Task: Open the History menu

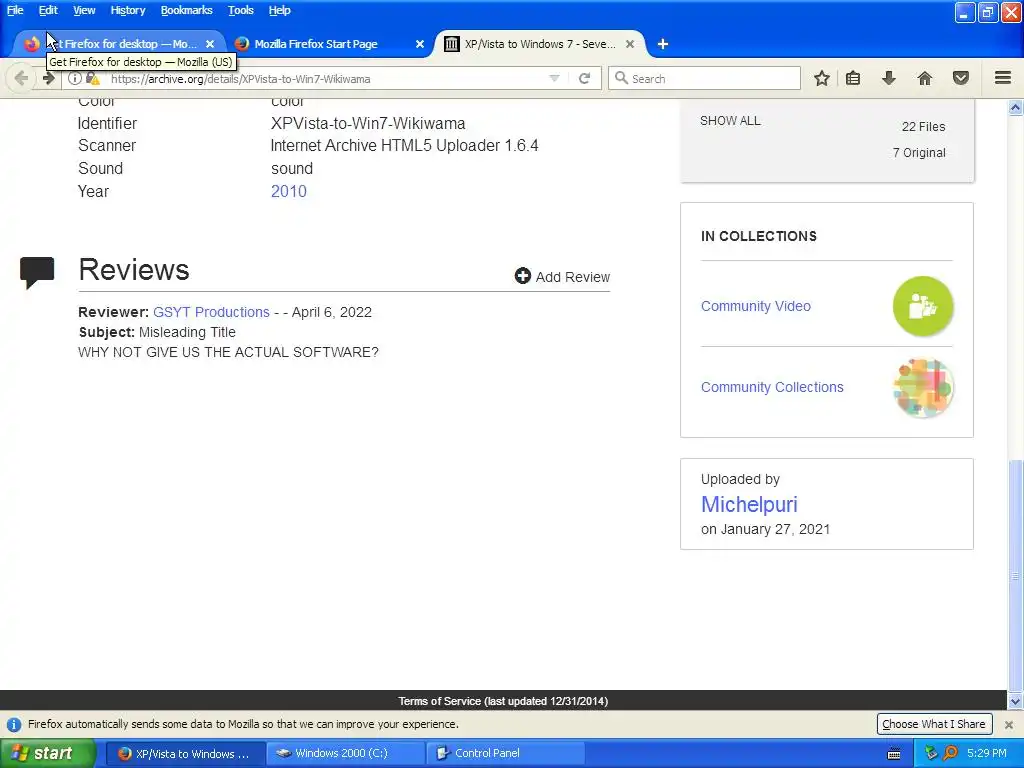Action: [x=127, y=10]
